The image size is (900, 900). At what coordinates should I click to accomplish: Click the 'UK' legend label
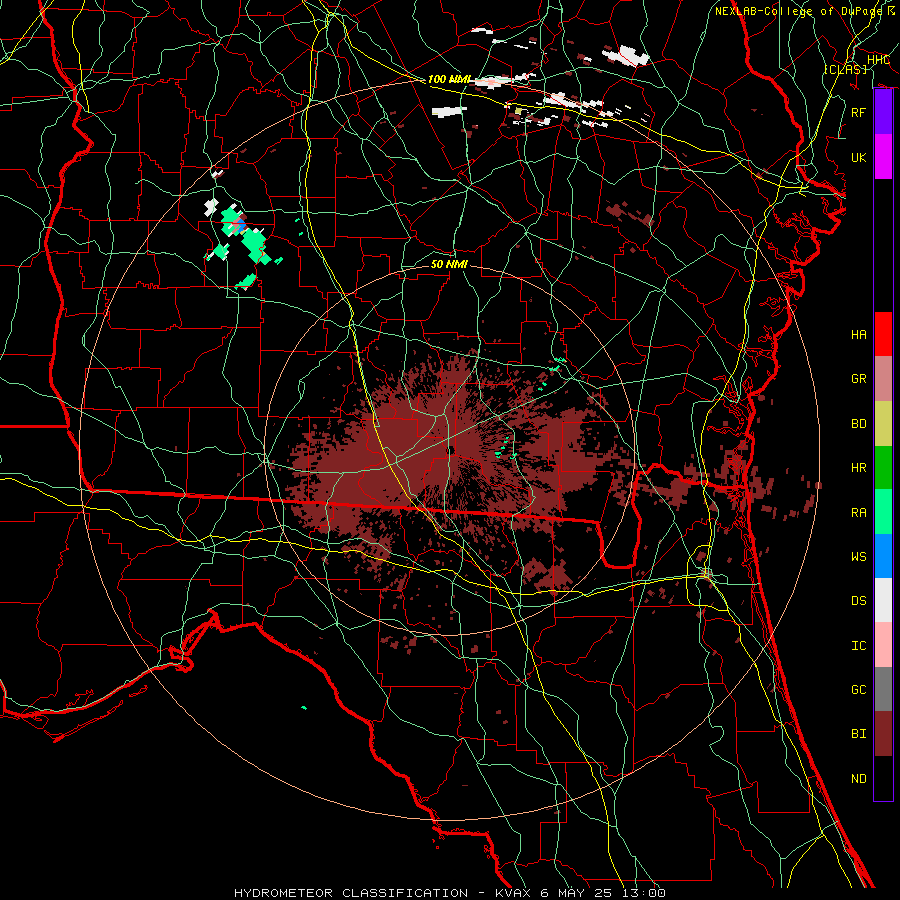[859, 157]
